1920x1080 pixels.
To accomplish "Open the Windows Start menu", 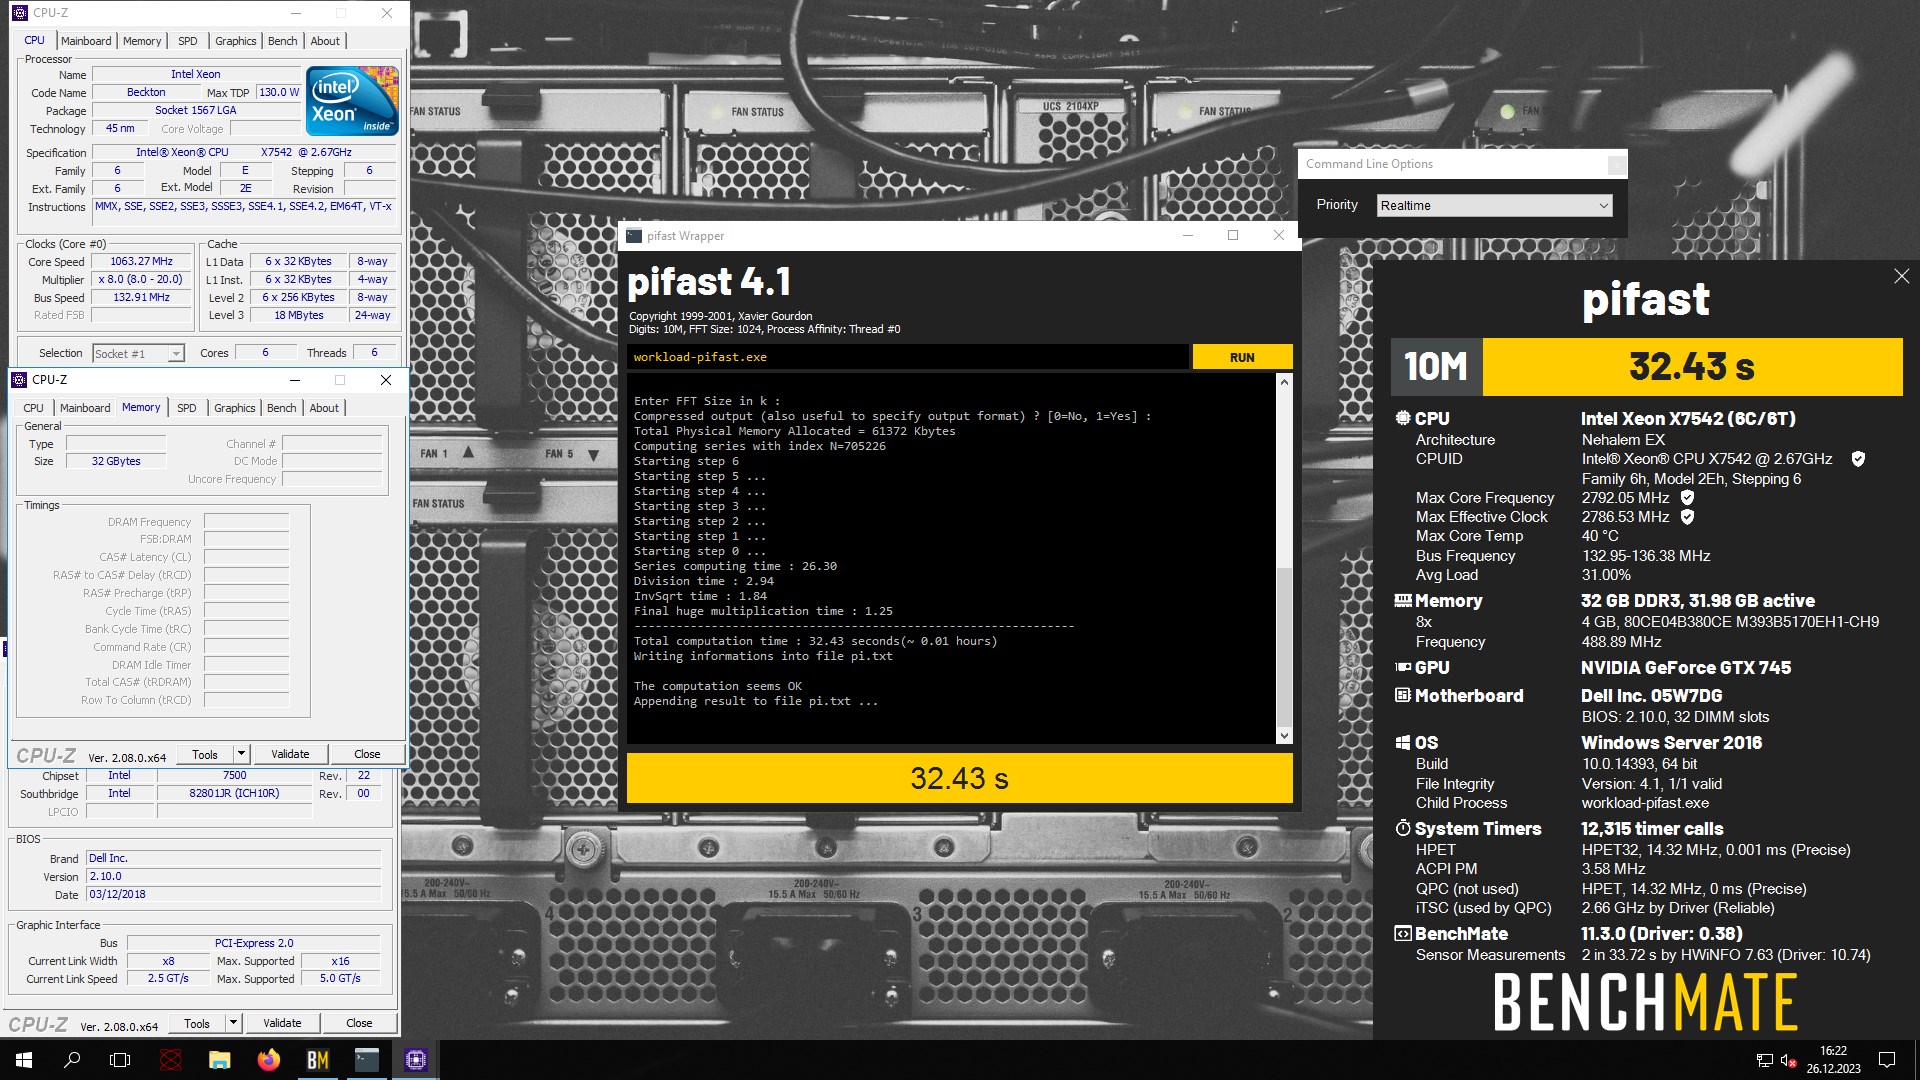I will click(x=24, y=1060).
